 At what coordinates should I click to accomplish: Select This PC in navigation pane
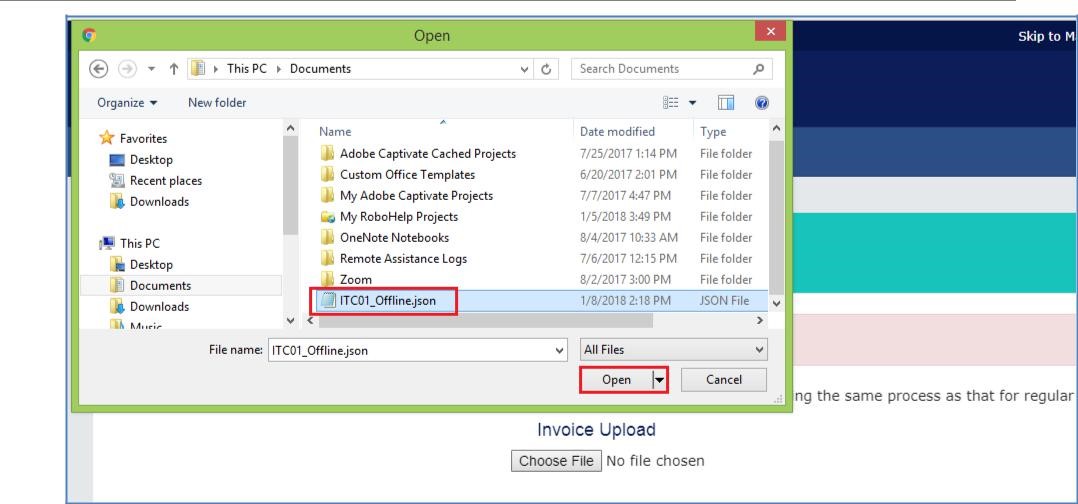click(x=140, y=243)
